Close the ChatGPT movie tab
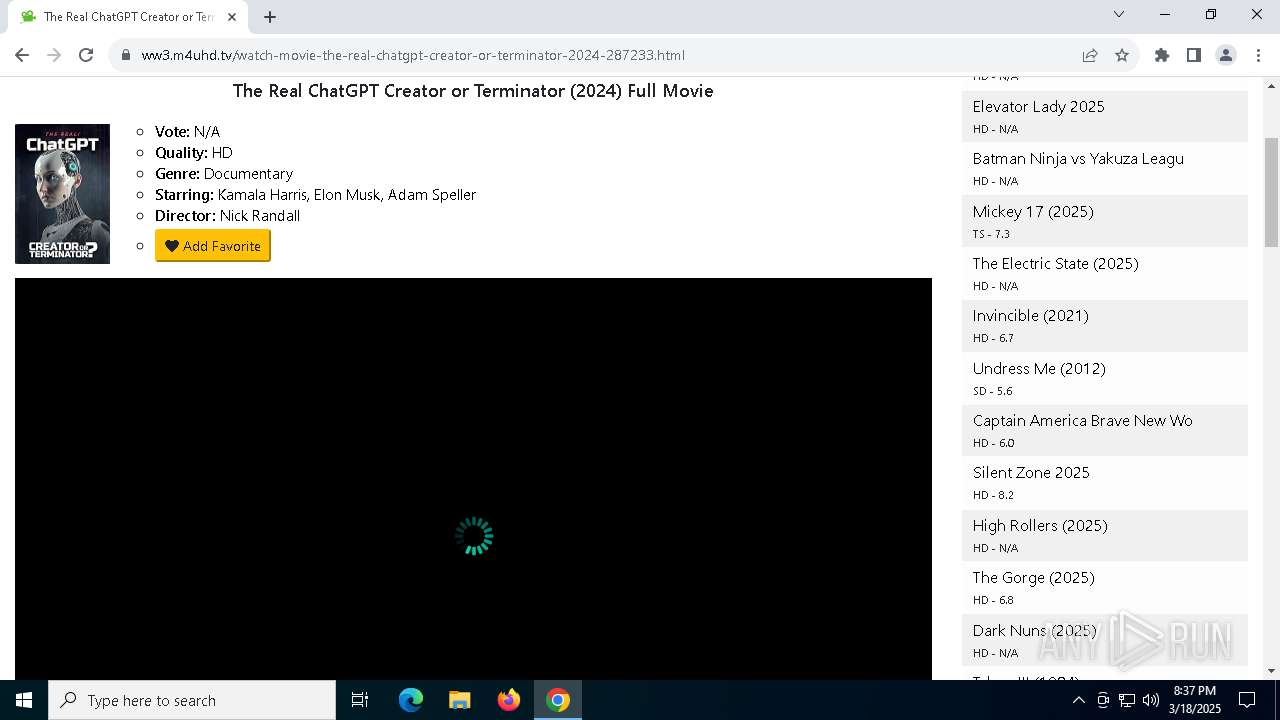The image size is (1280, 720). (232, 16)
